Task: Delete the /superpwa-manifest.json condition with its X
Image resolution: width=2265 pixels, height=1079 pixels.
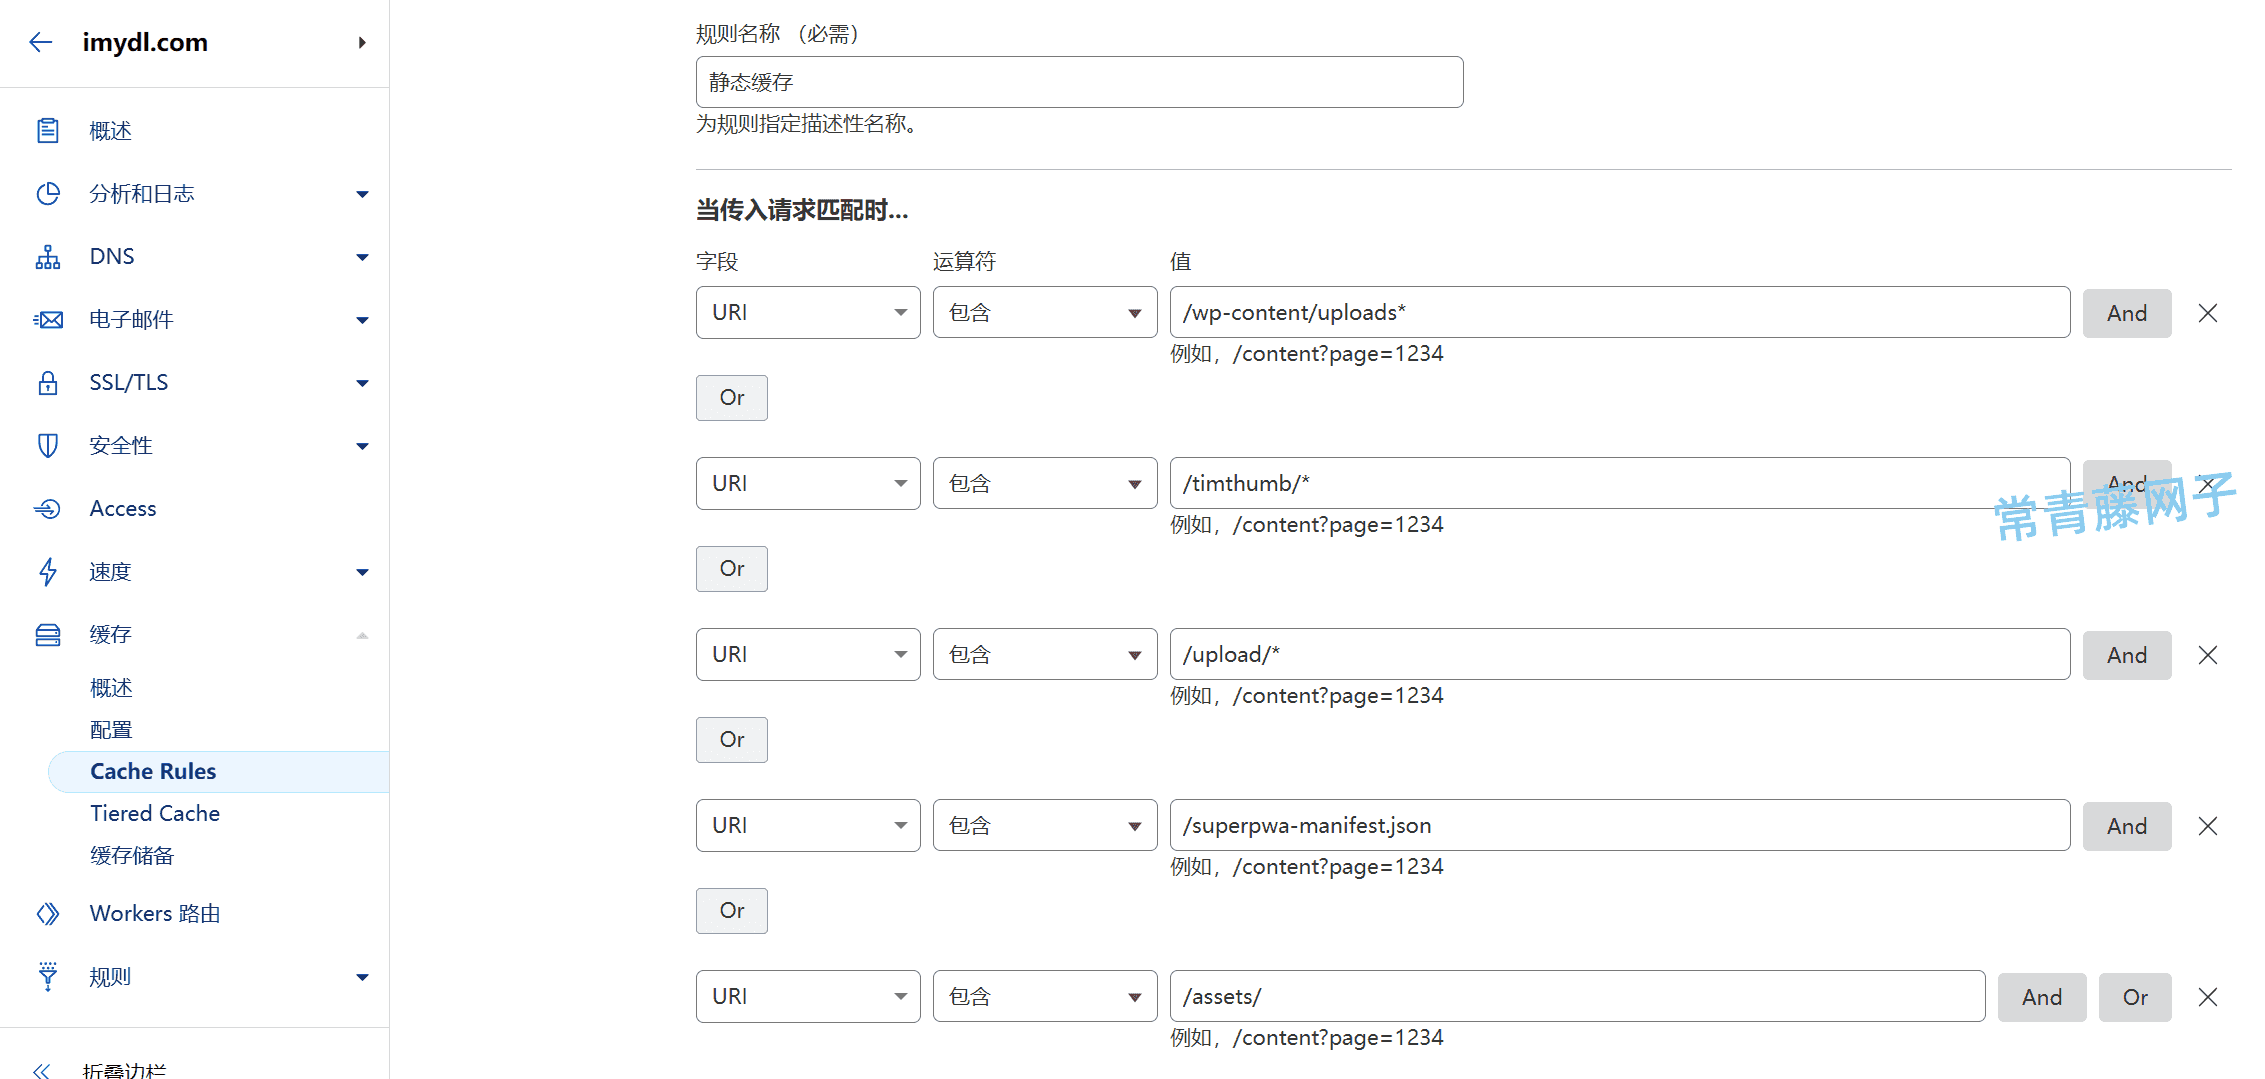Action: coord(2208,826)
